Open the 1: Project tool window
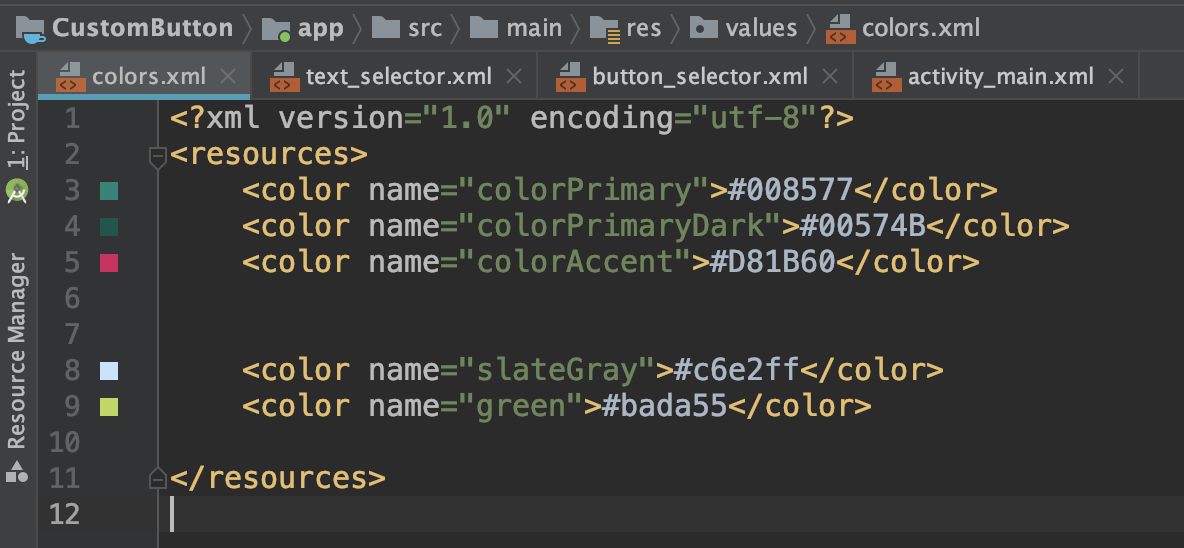 (x=17, y=119)
